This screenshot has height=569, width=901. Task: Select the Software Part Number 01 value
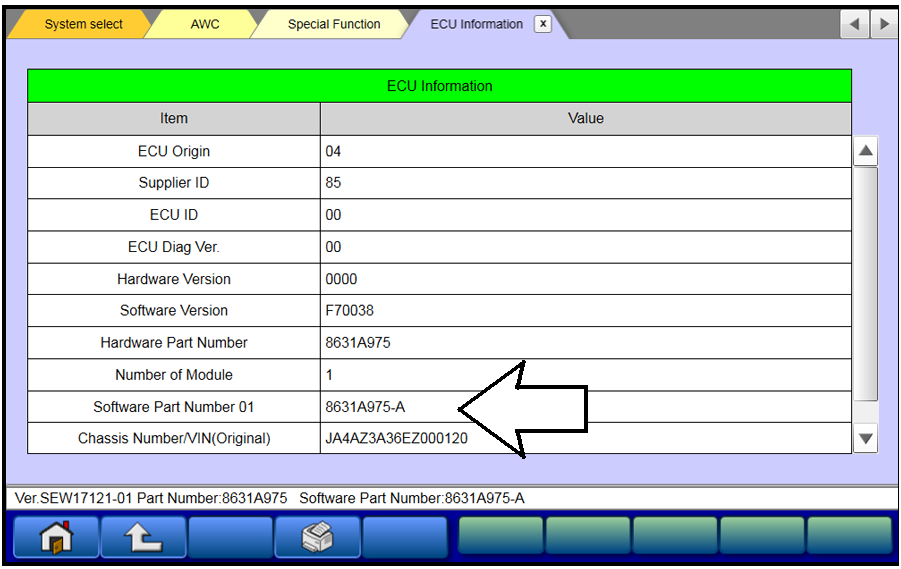click(x=366, y=407)
